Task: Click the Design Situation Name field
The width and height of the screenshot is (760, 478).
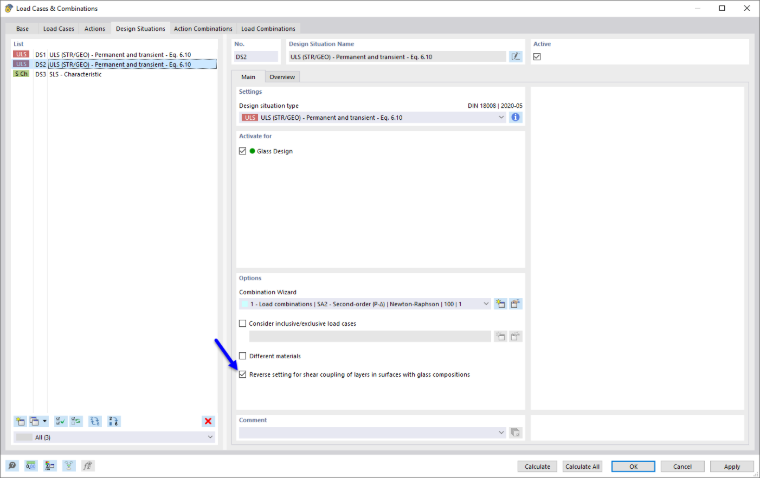Action: click(x=397, y=57)
